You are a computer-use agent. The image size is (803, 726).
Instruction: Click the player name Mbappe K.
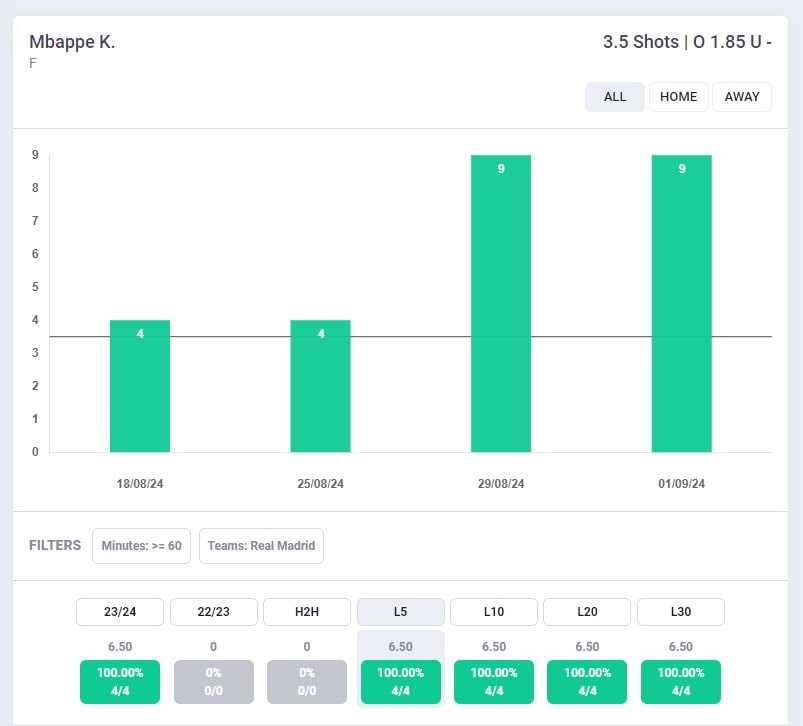[x=72, y=42]
